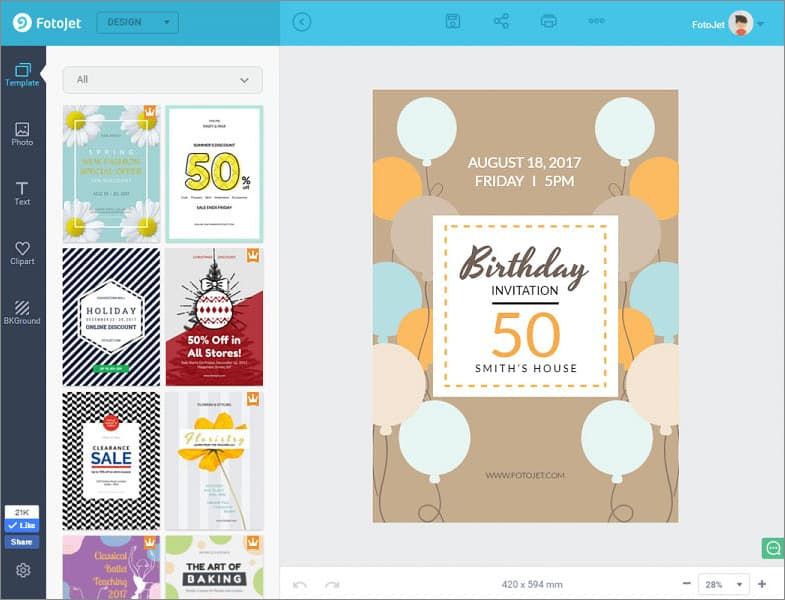785x600 pixels.
Task: Share the design via share icon
Action: pyautogui.click(x=501, y=21)
